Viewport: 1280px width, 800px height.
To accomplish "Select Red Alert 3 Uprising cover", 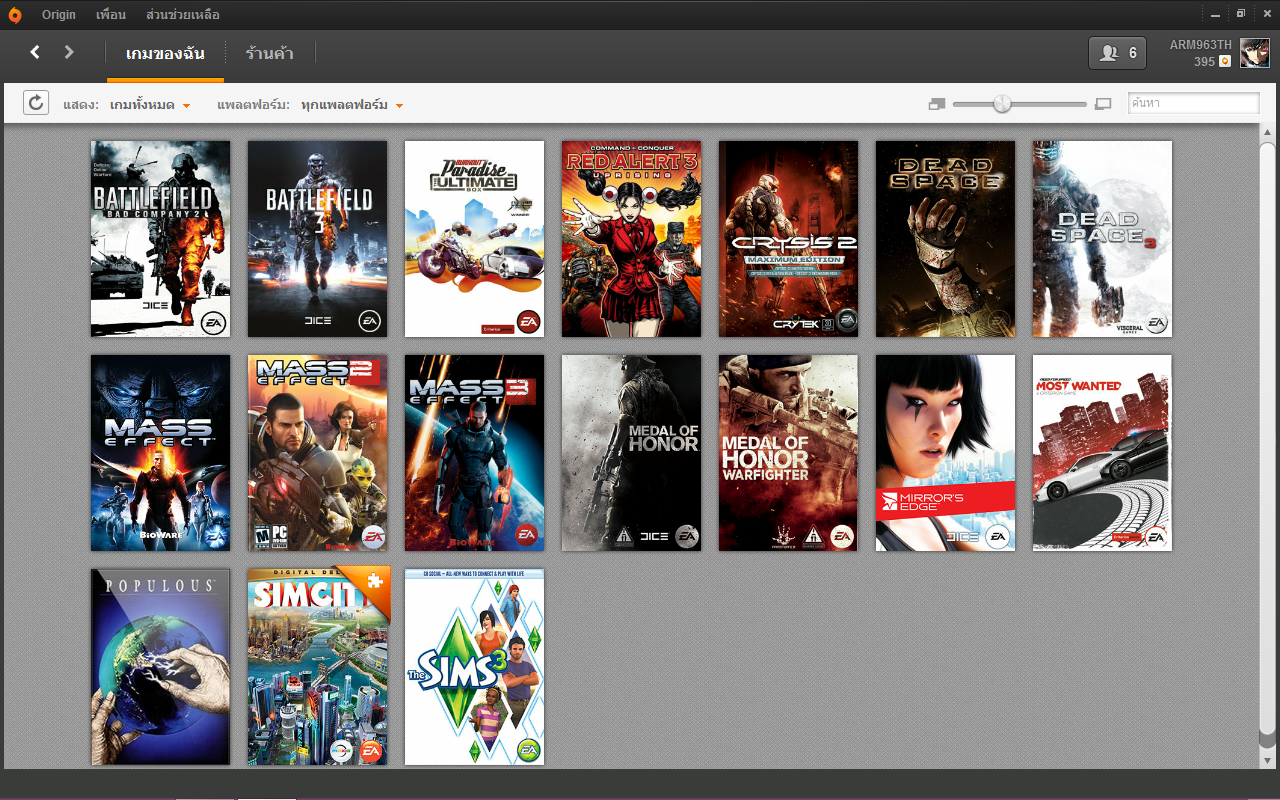I will 632,239.
